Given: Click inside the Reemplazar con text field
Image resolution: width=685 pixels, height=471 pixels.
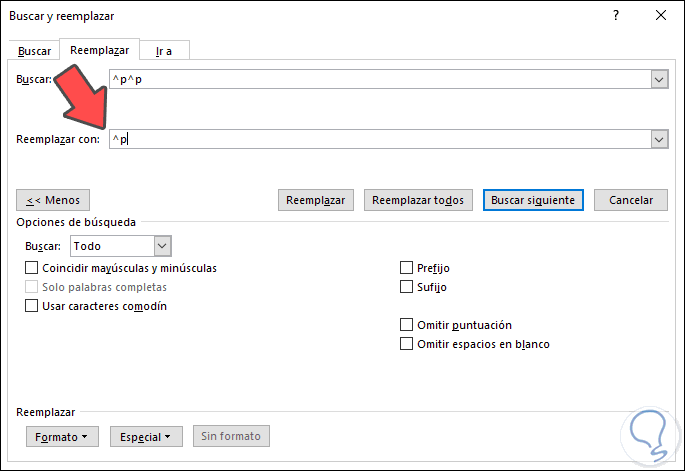Looking at the screenshot, I should pos(380,140).
